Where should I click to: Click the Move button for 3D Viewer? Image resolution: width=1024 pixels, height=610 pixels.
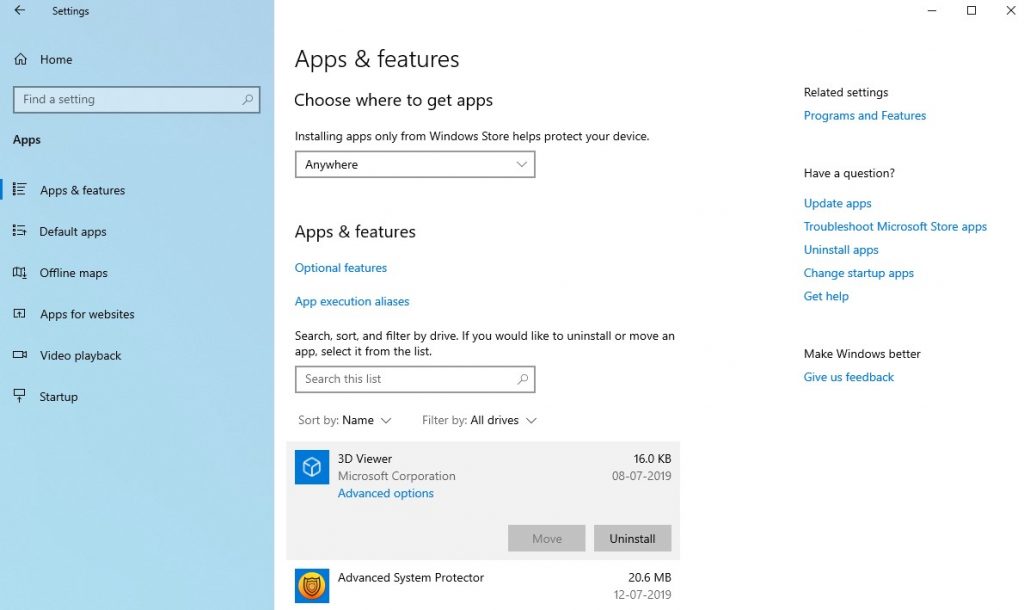coord(547,538)
